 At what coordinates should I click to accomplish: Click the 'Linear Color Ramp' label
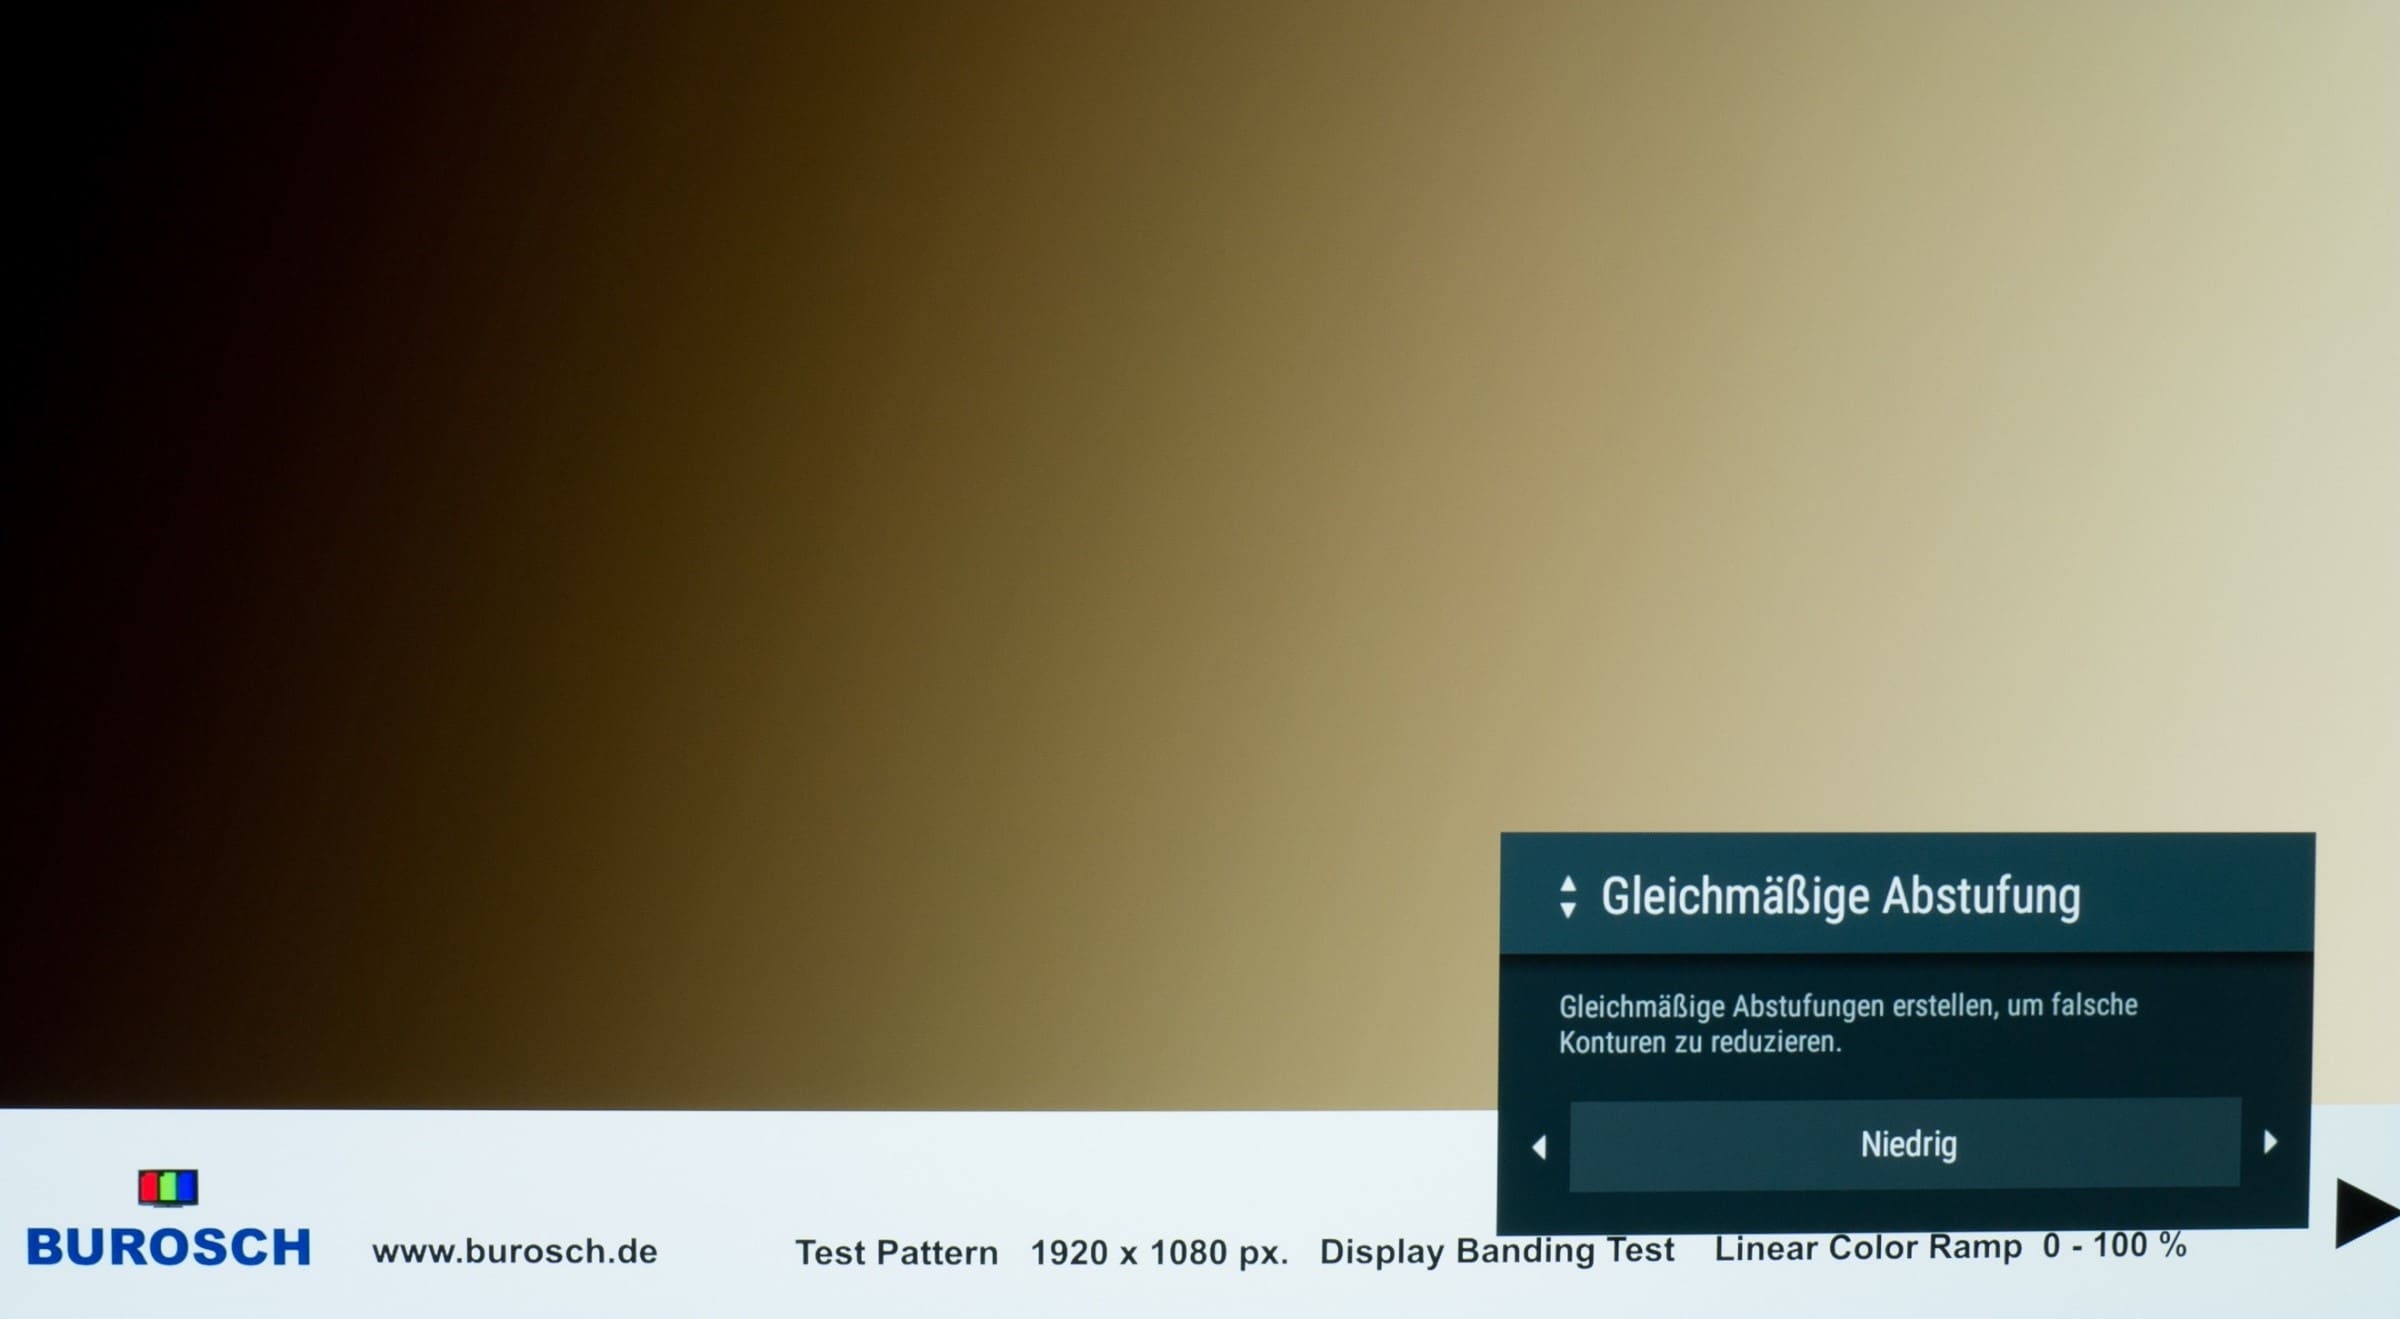point(1867,1248)
